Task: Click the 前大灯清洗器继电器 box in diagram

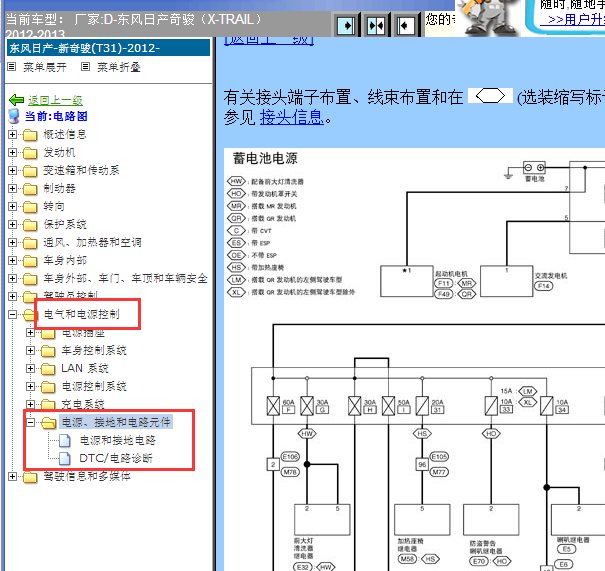Action: 322,520
